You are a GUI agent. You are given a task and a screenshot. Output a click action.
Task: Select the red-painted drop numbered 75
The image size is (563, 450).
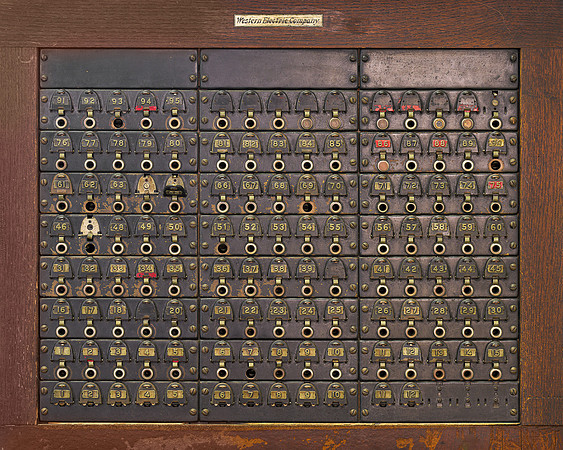pyautogui.click(x=495, y=185)
